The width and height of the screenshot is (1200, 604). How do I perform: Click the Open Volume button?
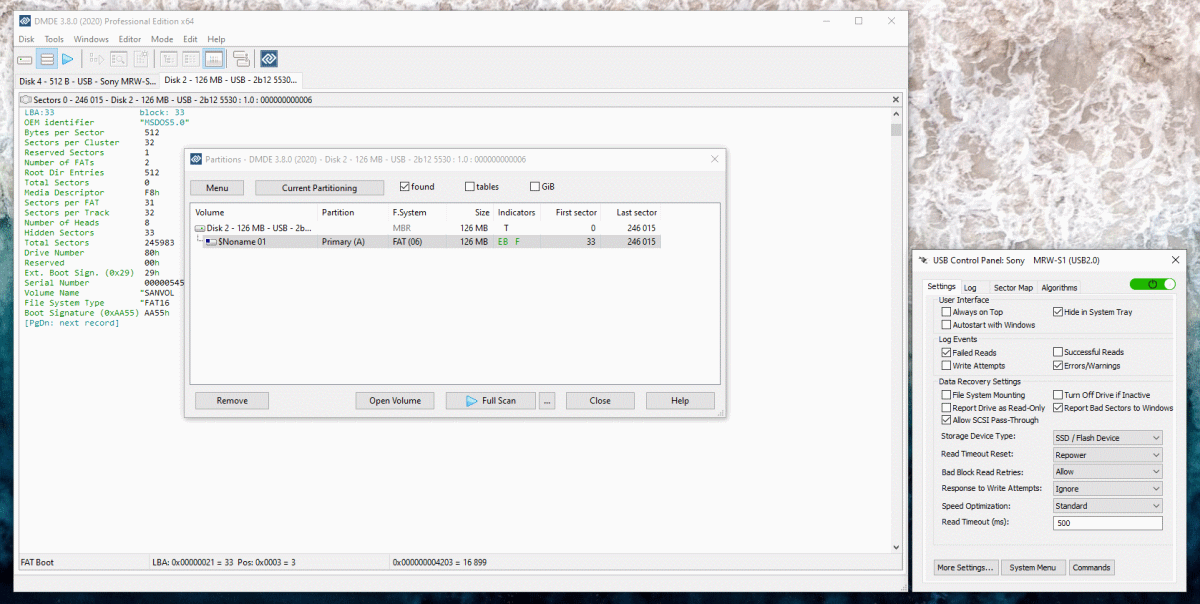tap(395, 401)
